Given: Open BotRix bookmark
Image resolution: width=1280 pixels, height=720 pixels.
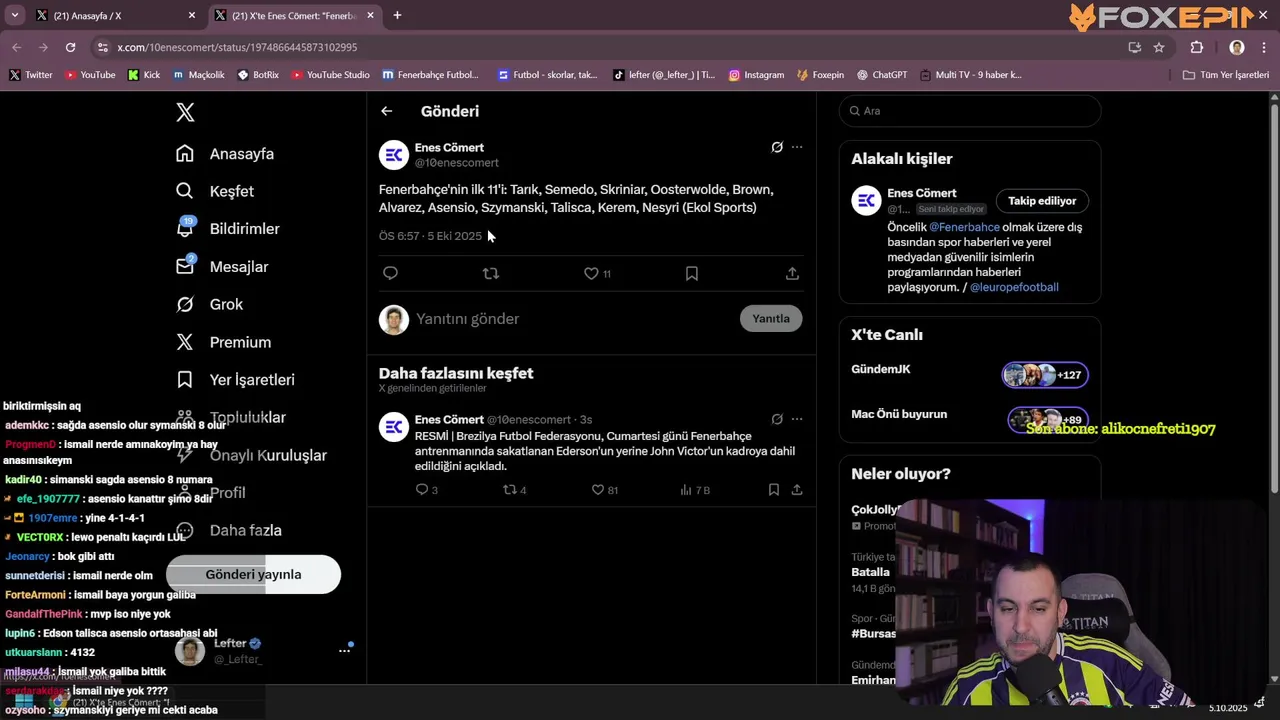Looking at the screenshot, I should [258, 75].
